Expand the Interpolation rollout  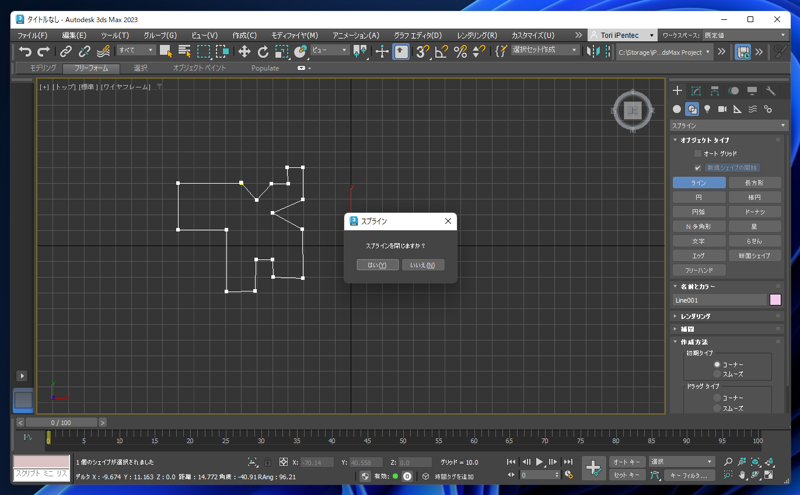point(728,329)
